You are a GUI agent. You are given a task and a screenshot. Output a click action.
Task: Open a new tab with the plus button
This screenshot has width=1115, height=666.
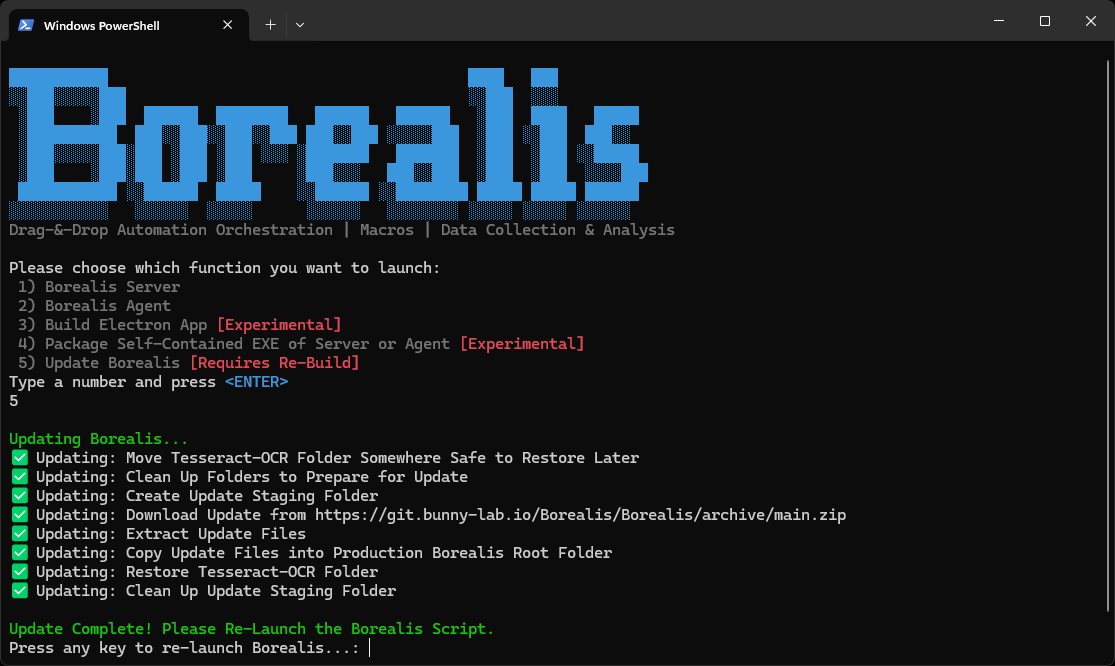pyautogui.click(x=270, y=25)
